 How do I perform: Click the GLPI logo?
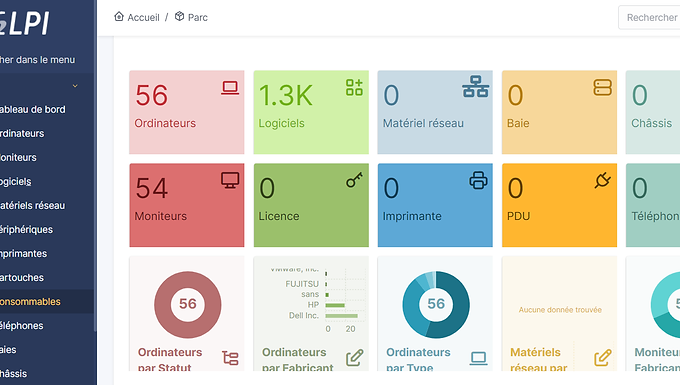[x=24, y=23]
